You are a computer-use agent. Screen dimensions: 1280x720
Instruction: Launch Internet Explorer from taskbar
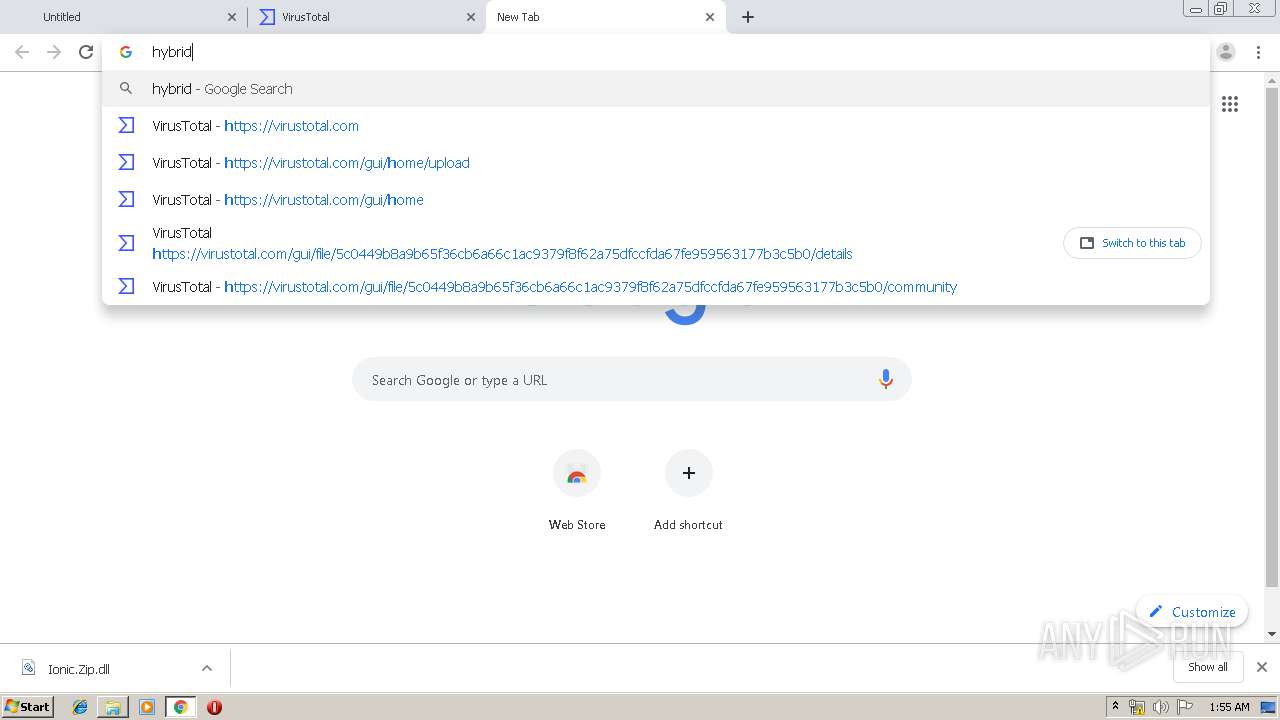pos(80,707)
